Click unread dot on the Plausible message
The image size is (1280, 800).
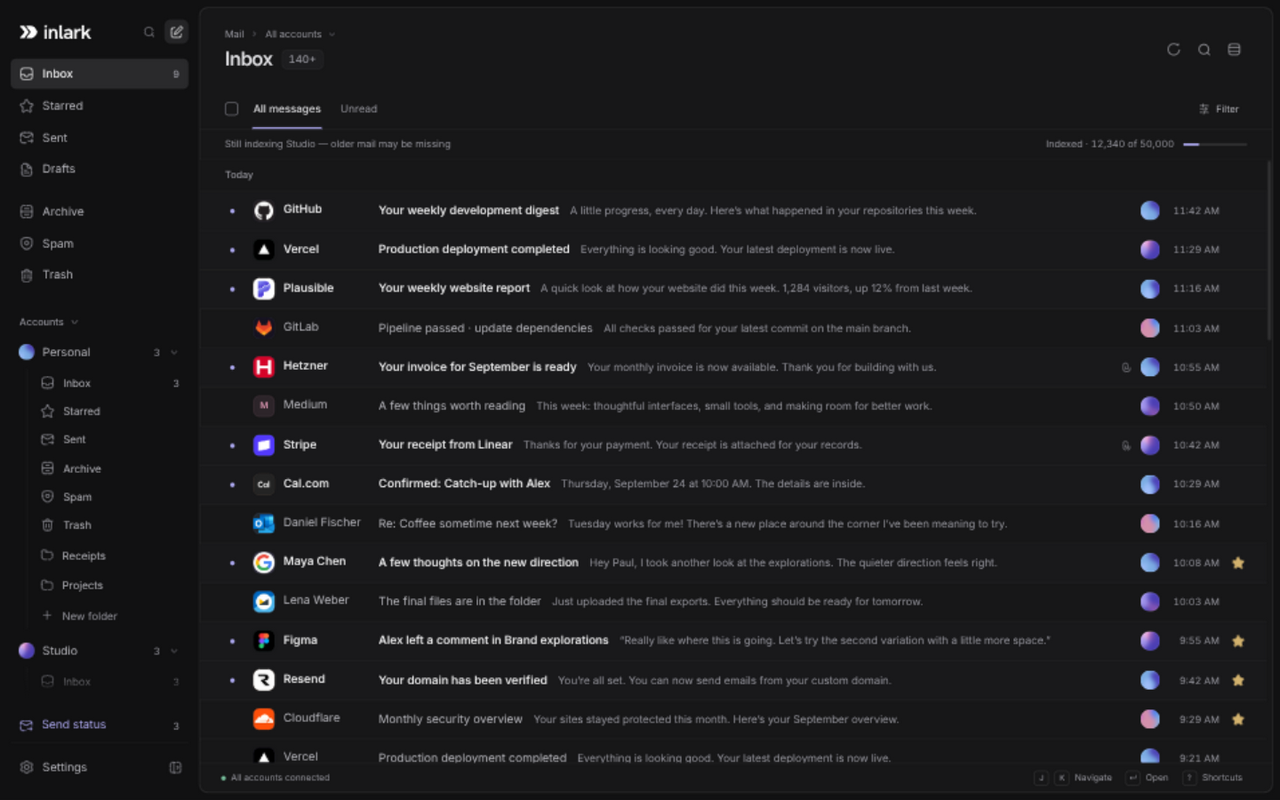point(233,289)
